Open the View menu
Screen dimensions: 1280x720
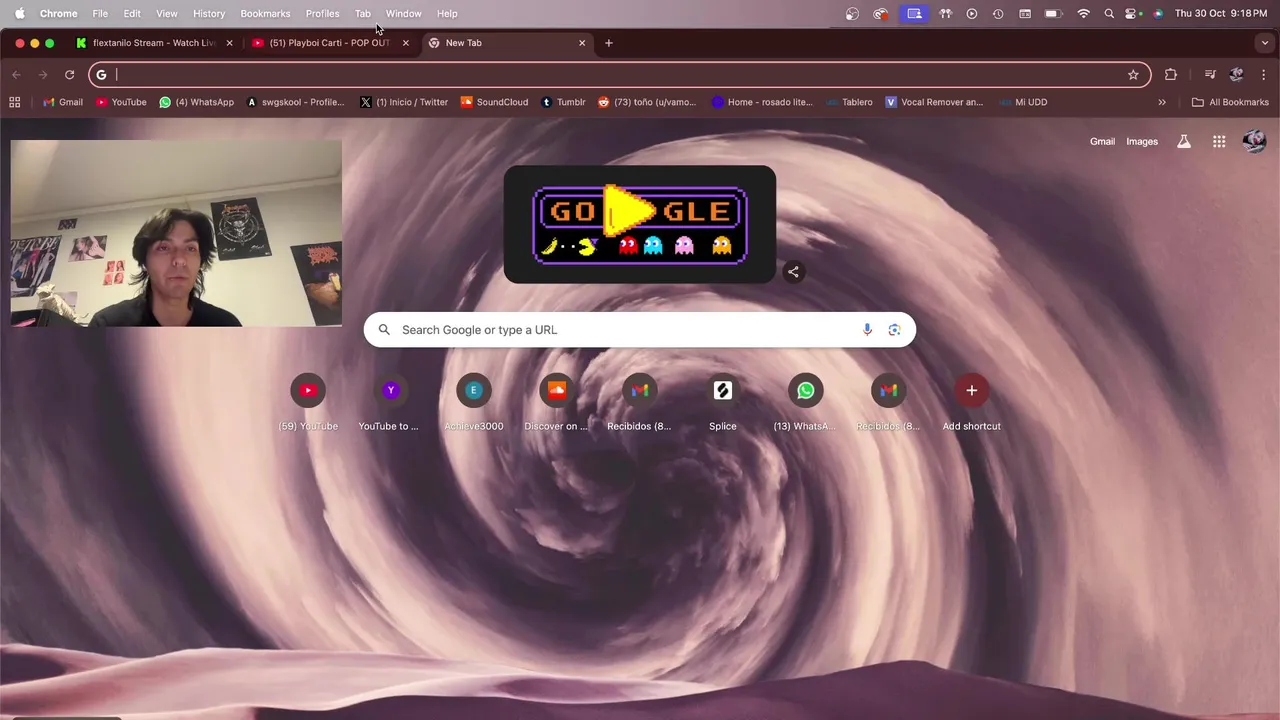click(x=166, y=13)
